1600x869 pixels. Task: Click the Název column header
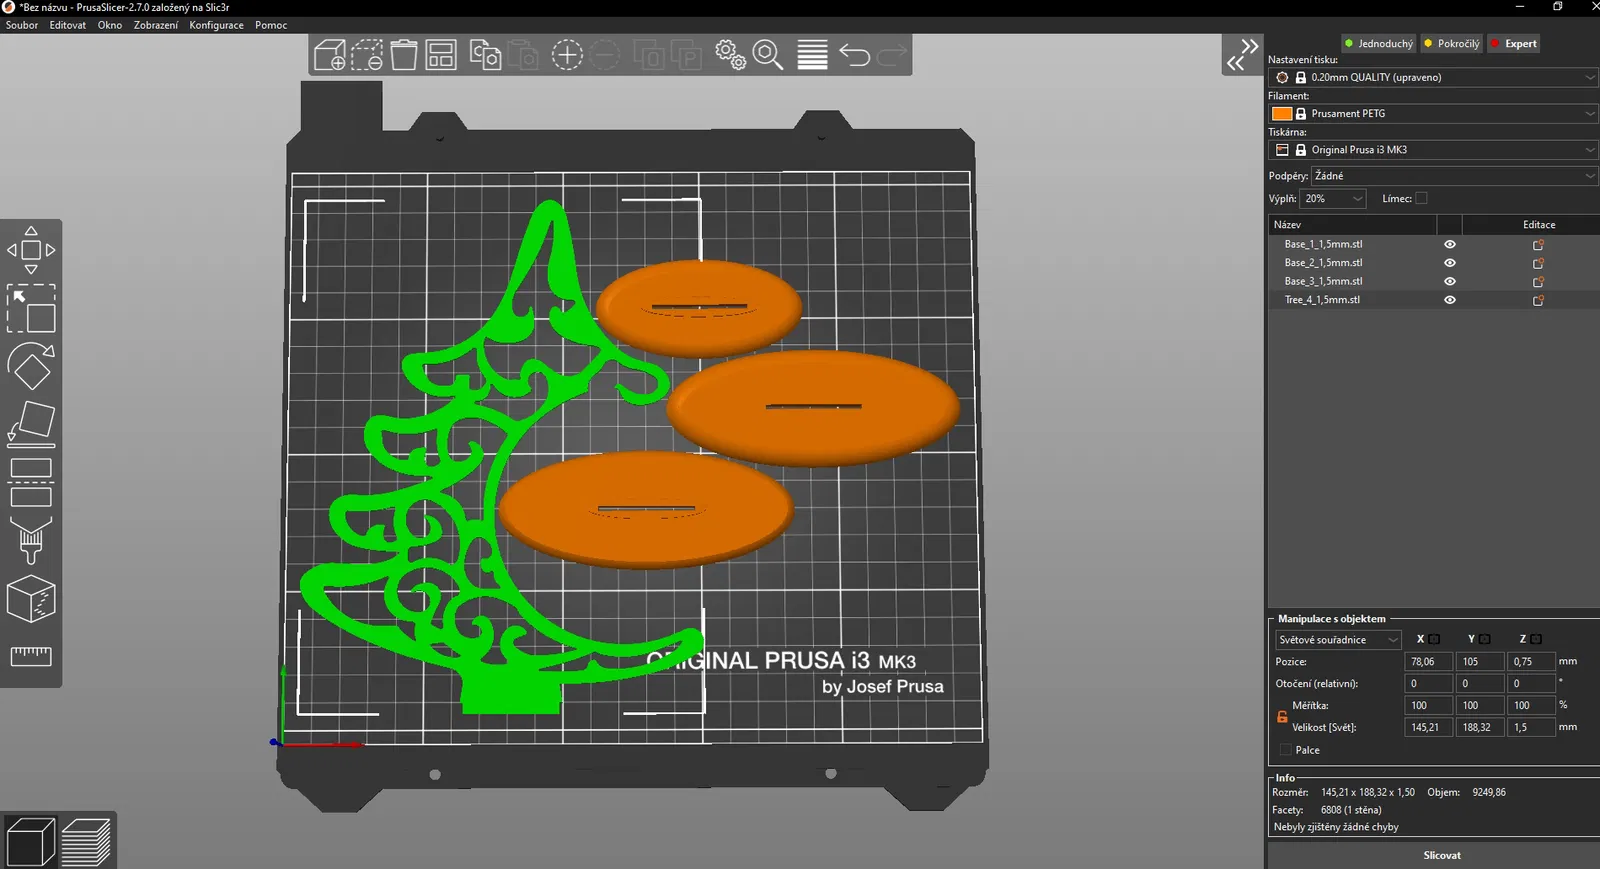1351,225
